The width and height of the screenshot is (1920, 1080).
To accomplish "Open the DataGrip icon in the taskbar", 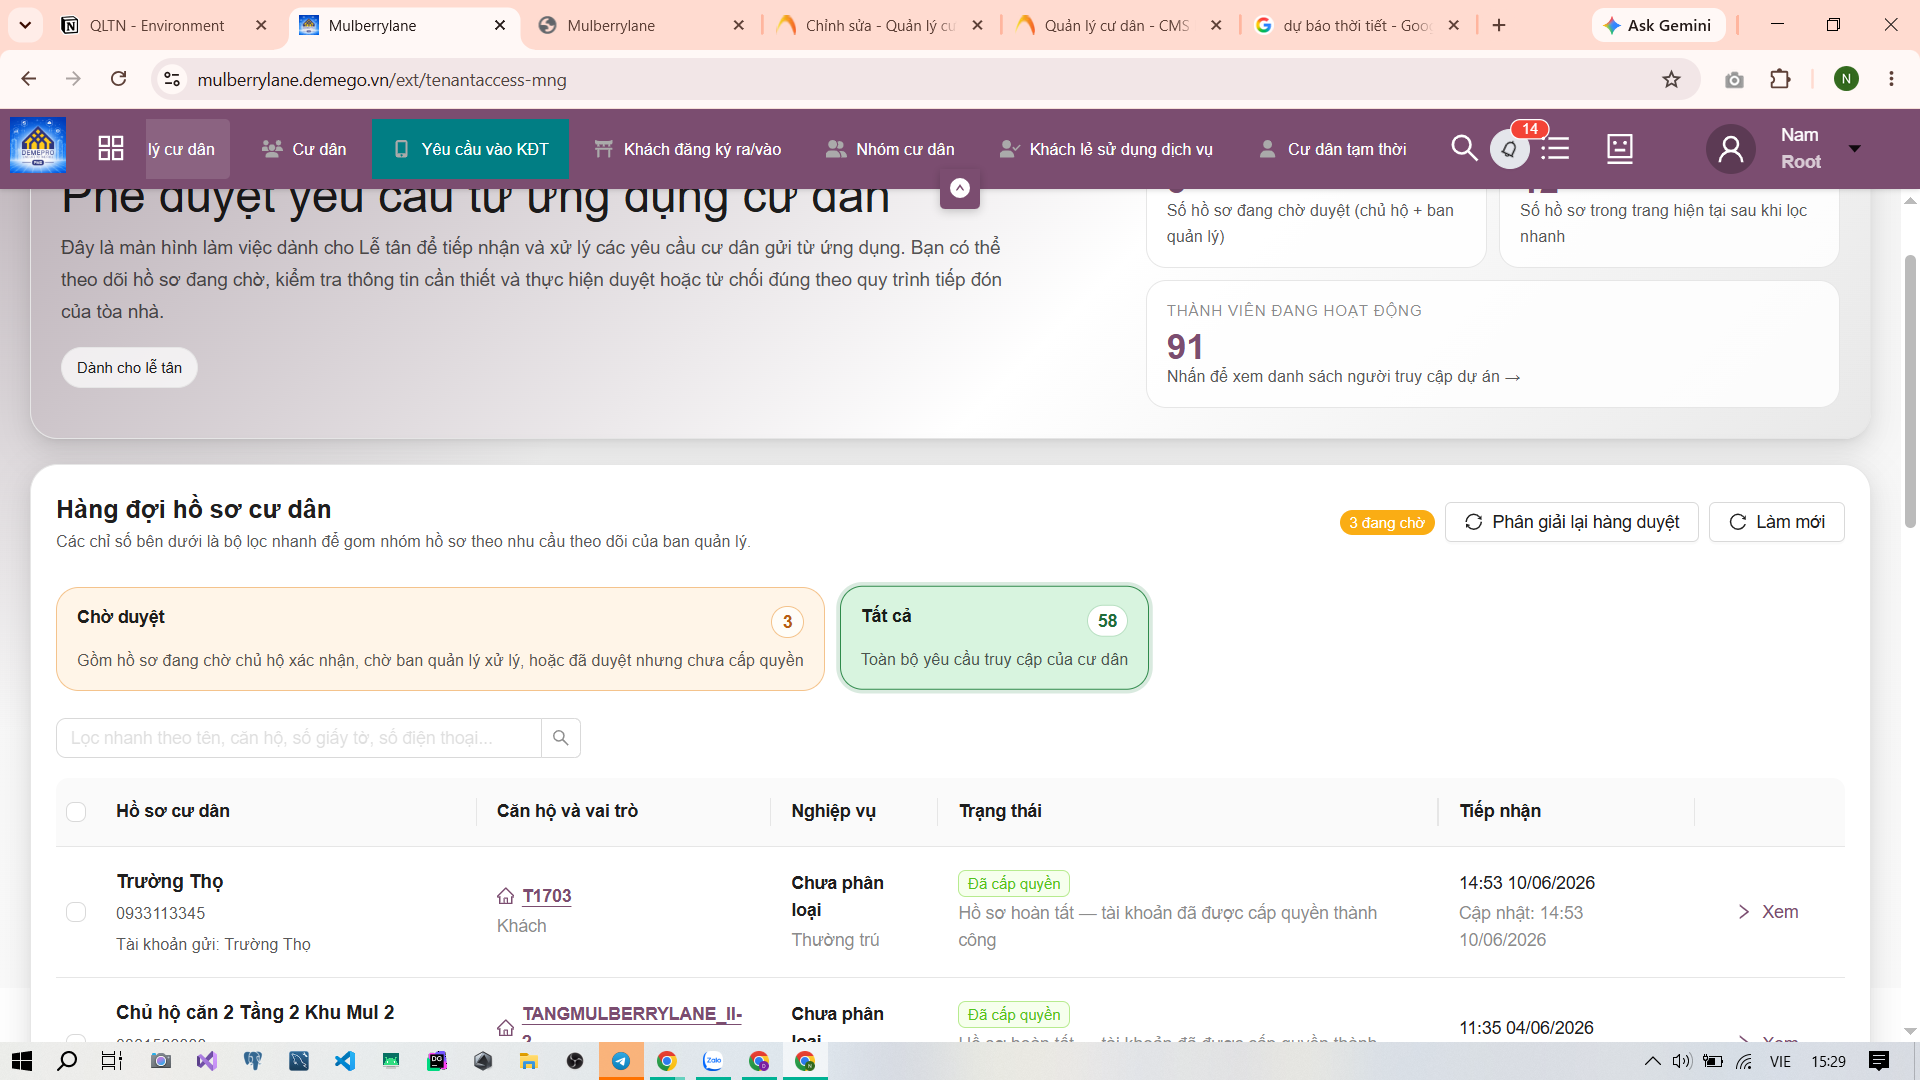I will [437, 1061].
